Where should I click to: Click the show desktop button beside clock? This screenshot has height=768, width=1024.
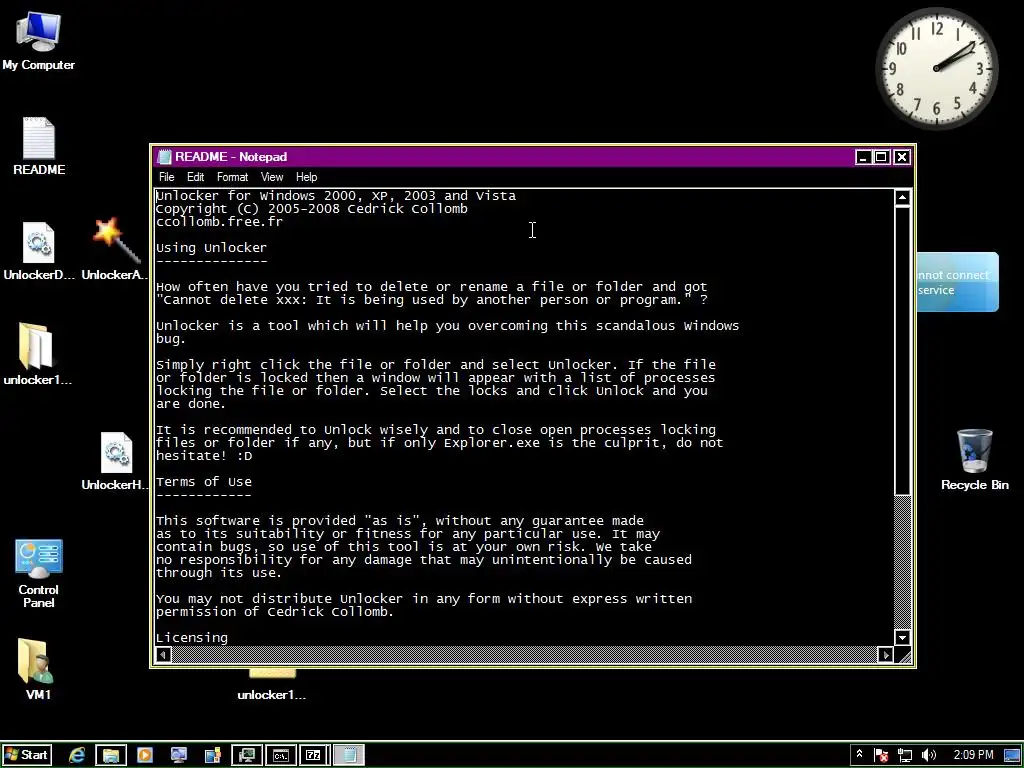click(x=1012, y=755)
